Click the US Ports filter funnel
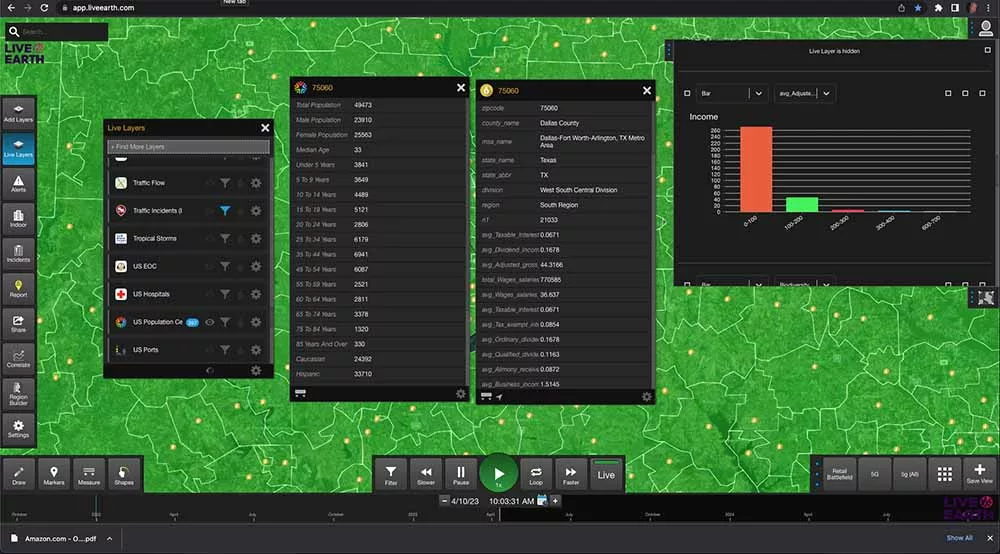 point(225,350)
